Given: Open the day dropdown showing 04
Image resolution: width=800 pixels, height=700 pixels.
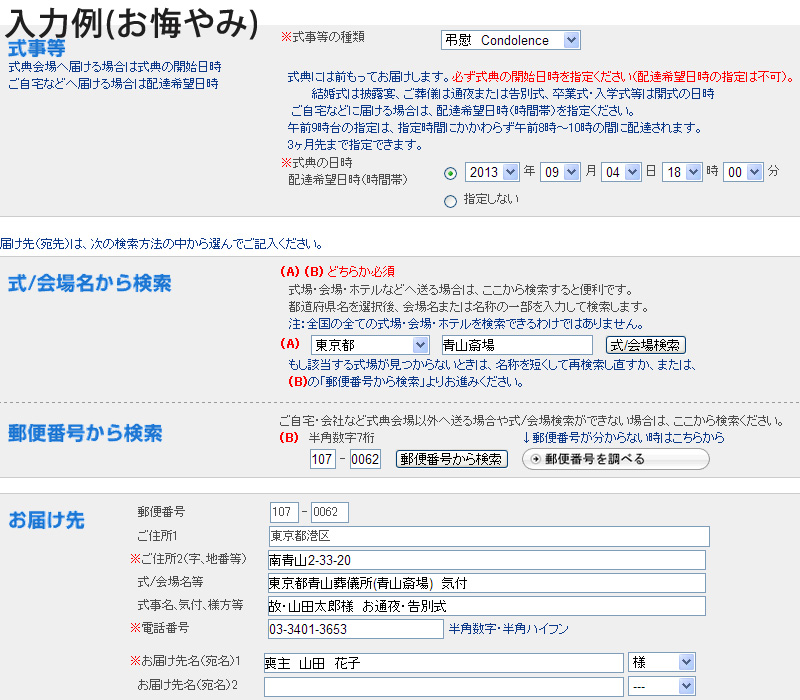Looking at the screenshot, I should click(621, 172).
